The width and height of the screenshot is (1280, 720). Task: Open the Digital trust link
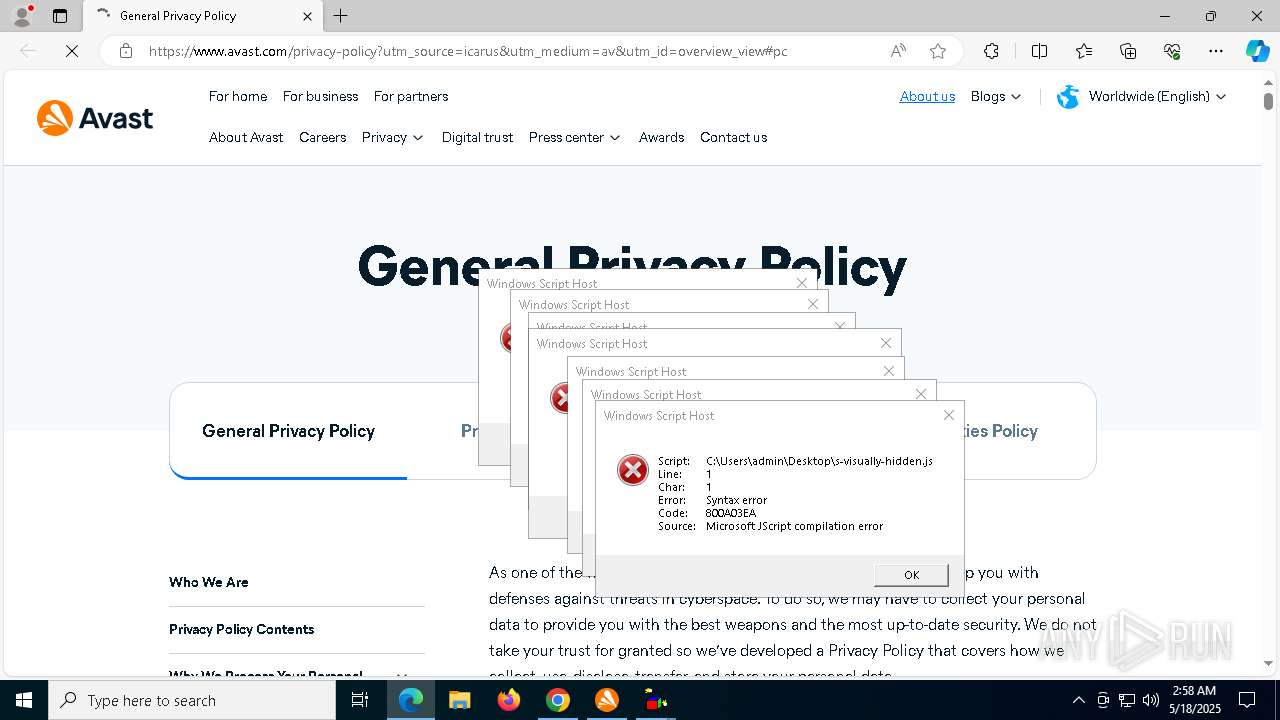click(x=477, y=137)
